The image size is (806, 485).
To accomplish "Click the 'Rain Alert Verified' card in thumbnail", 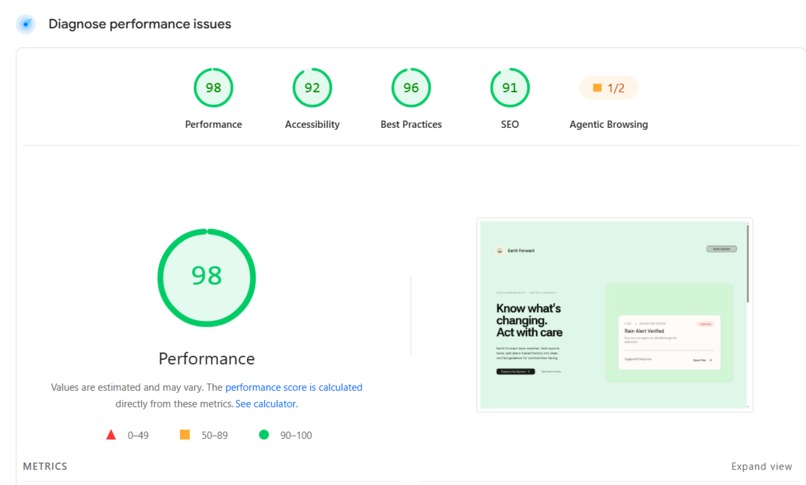I will pyautogui.click(x=669, y=342).
